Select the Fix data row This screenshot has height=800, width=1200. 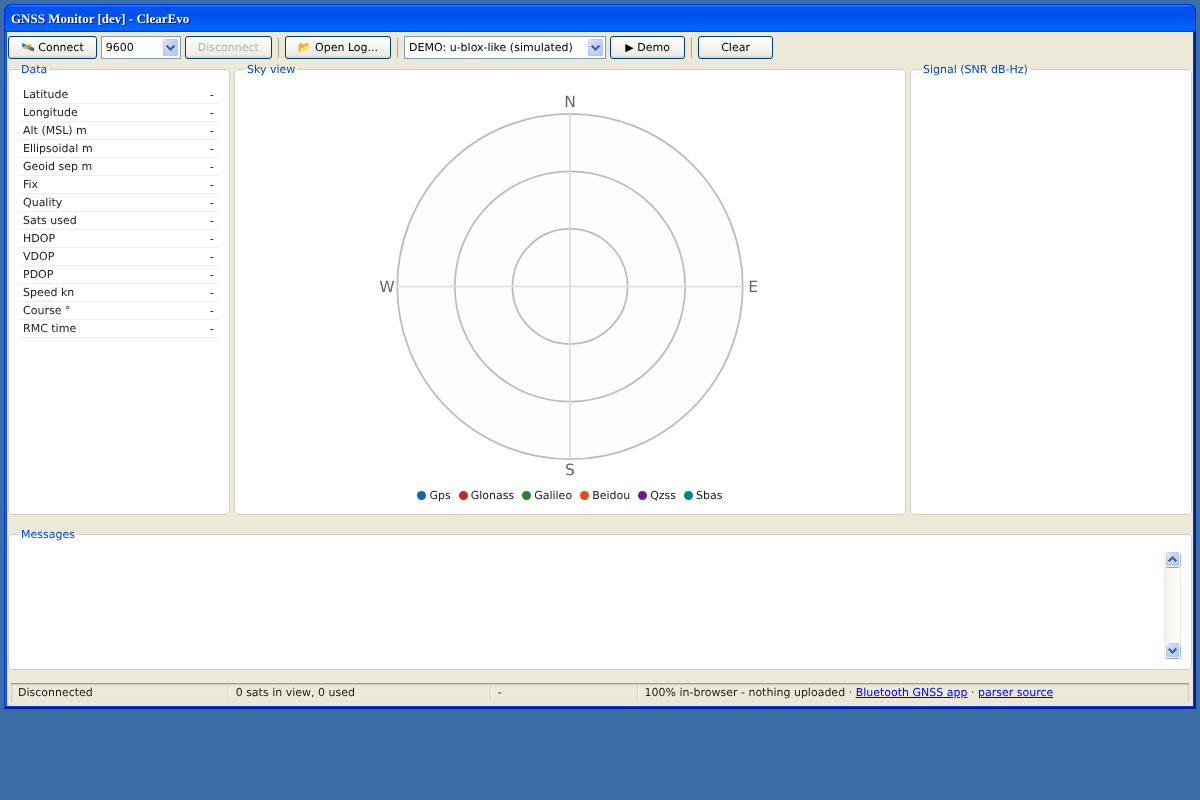[119, 185]
